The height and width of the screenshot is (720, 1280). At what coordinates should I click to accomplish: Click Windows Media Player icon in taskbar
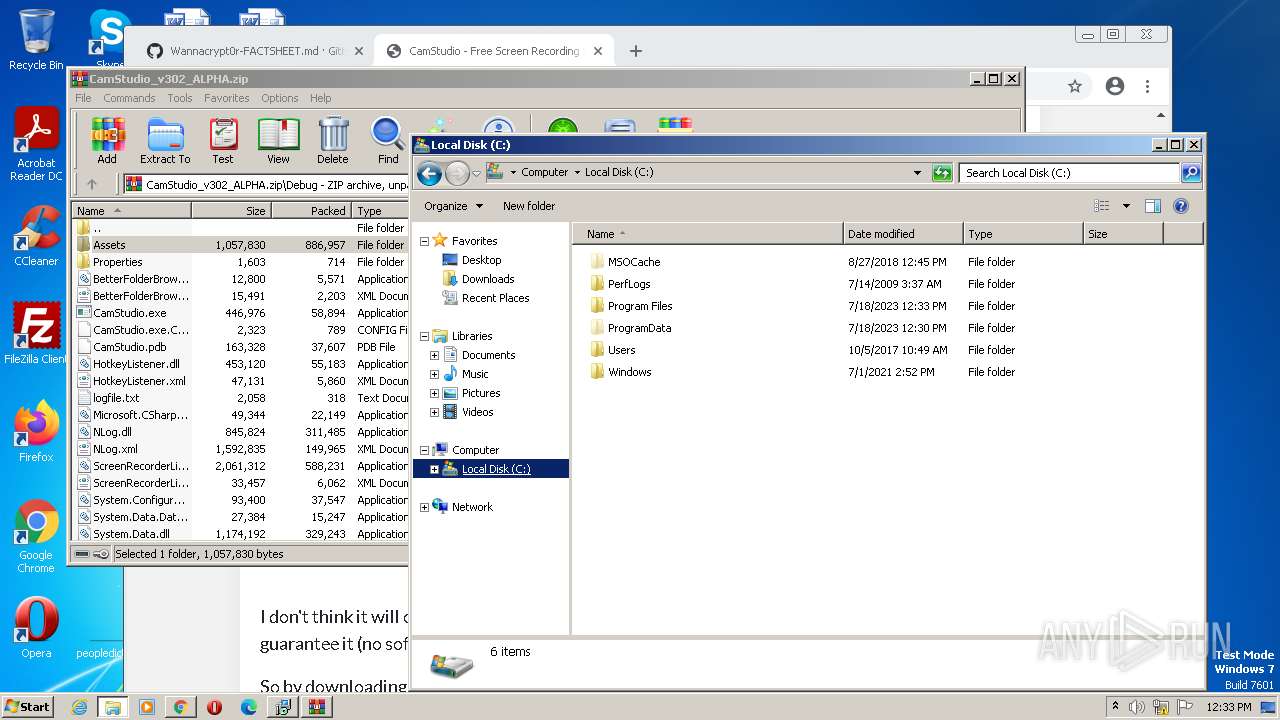[147, 707]
